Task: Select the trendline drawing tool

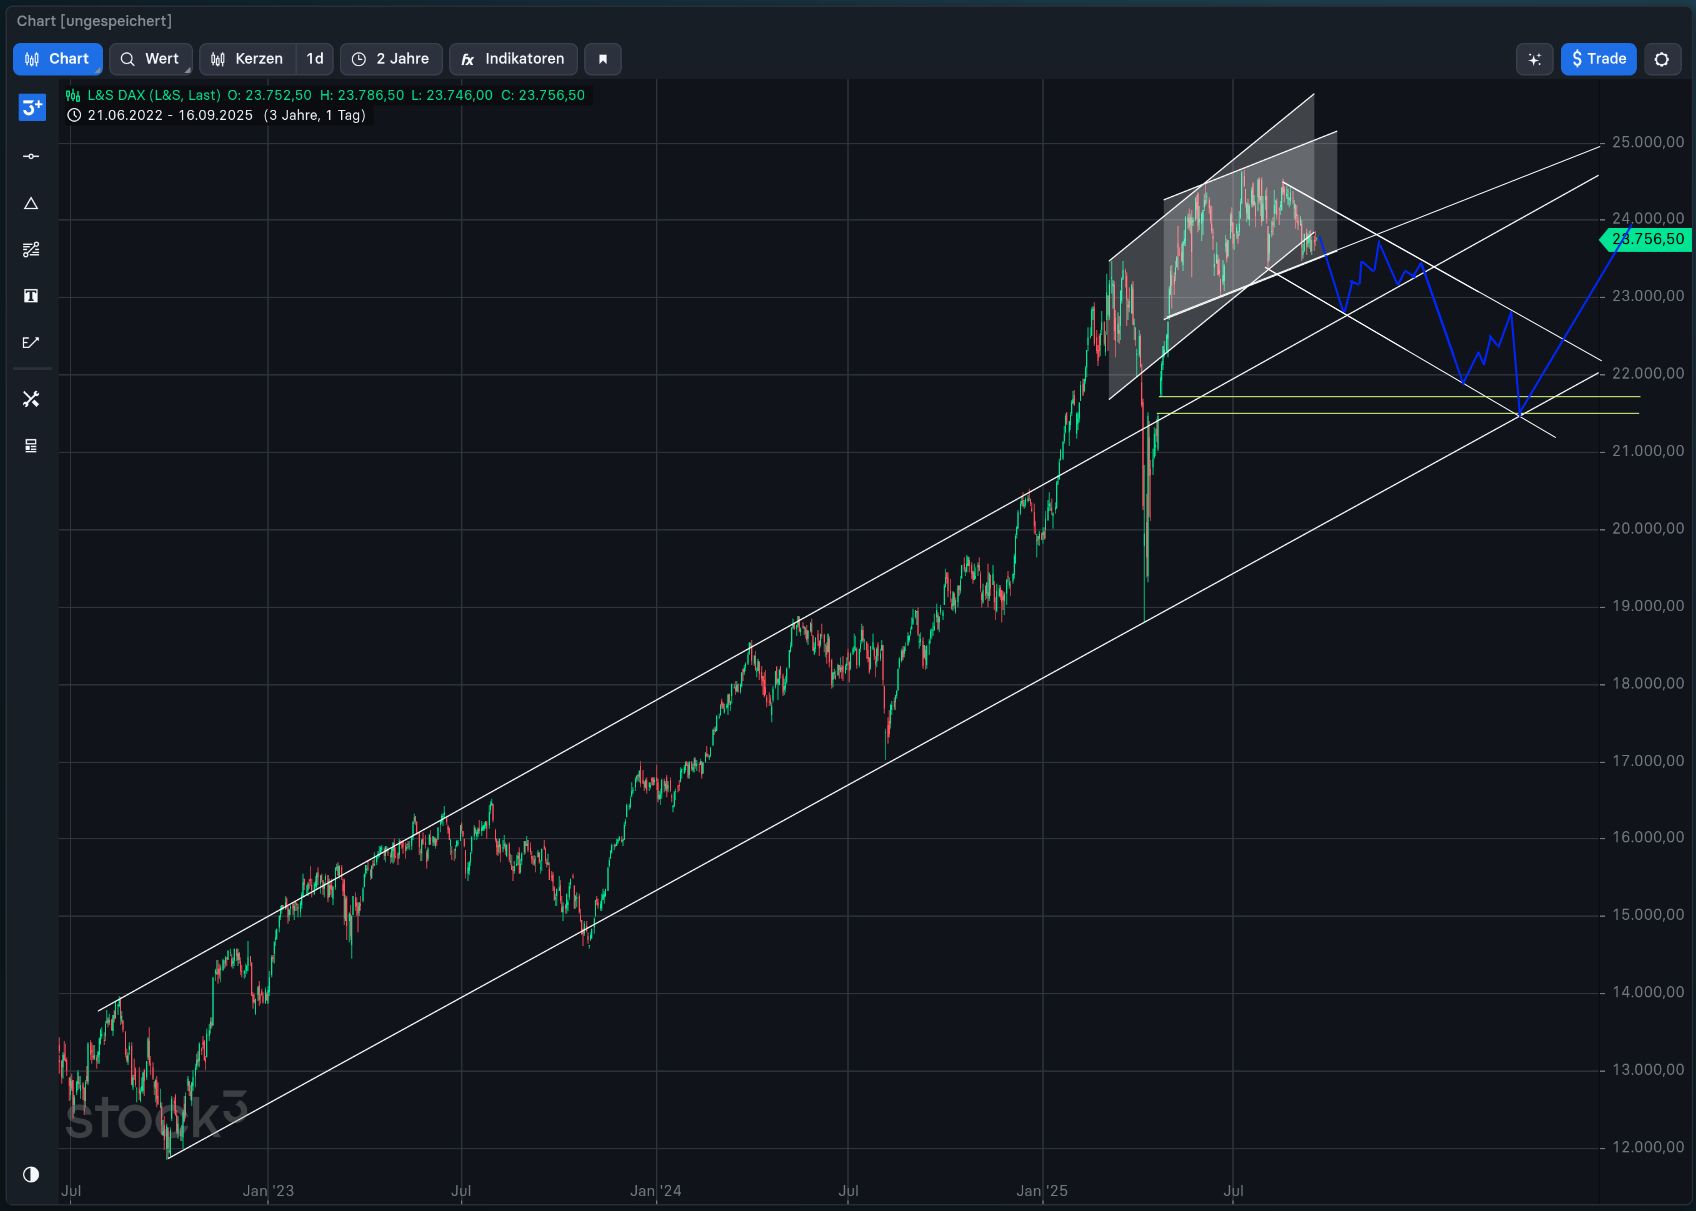Action: click(30, 156)
